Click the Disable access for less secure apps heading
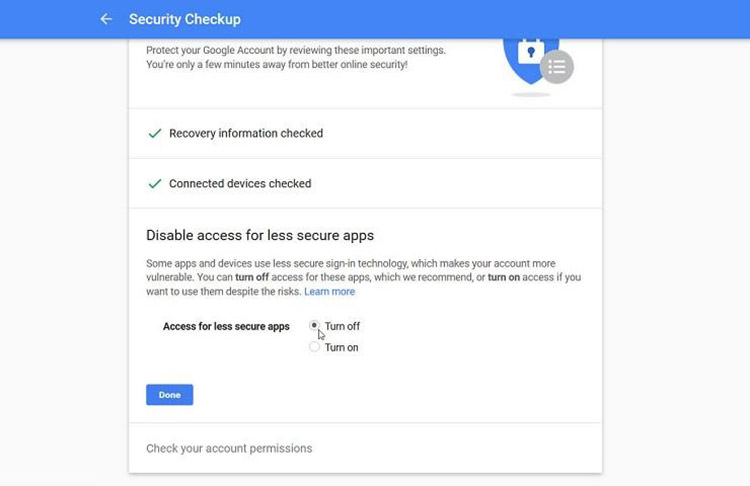The image size is (750, 486). click(x=260, y=236)
